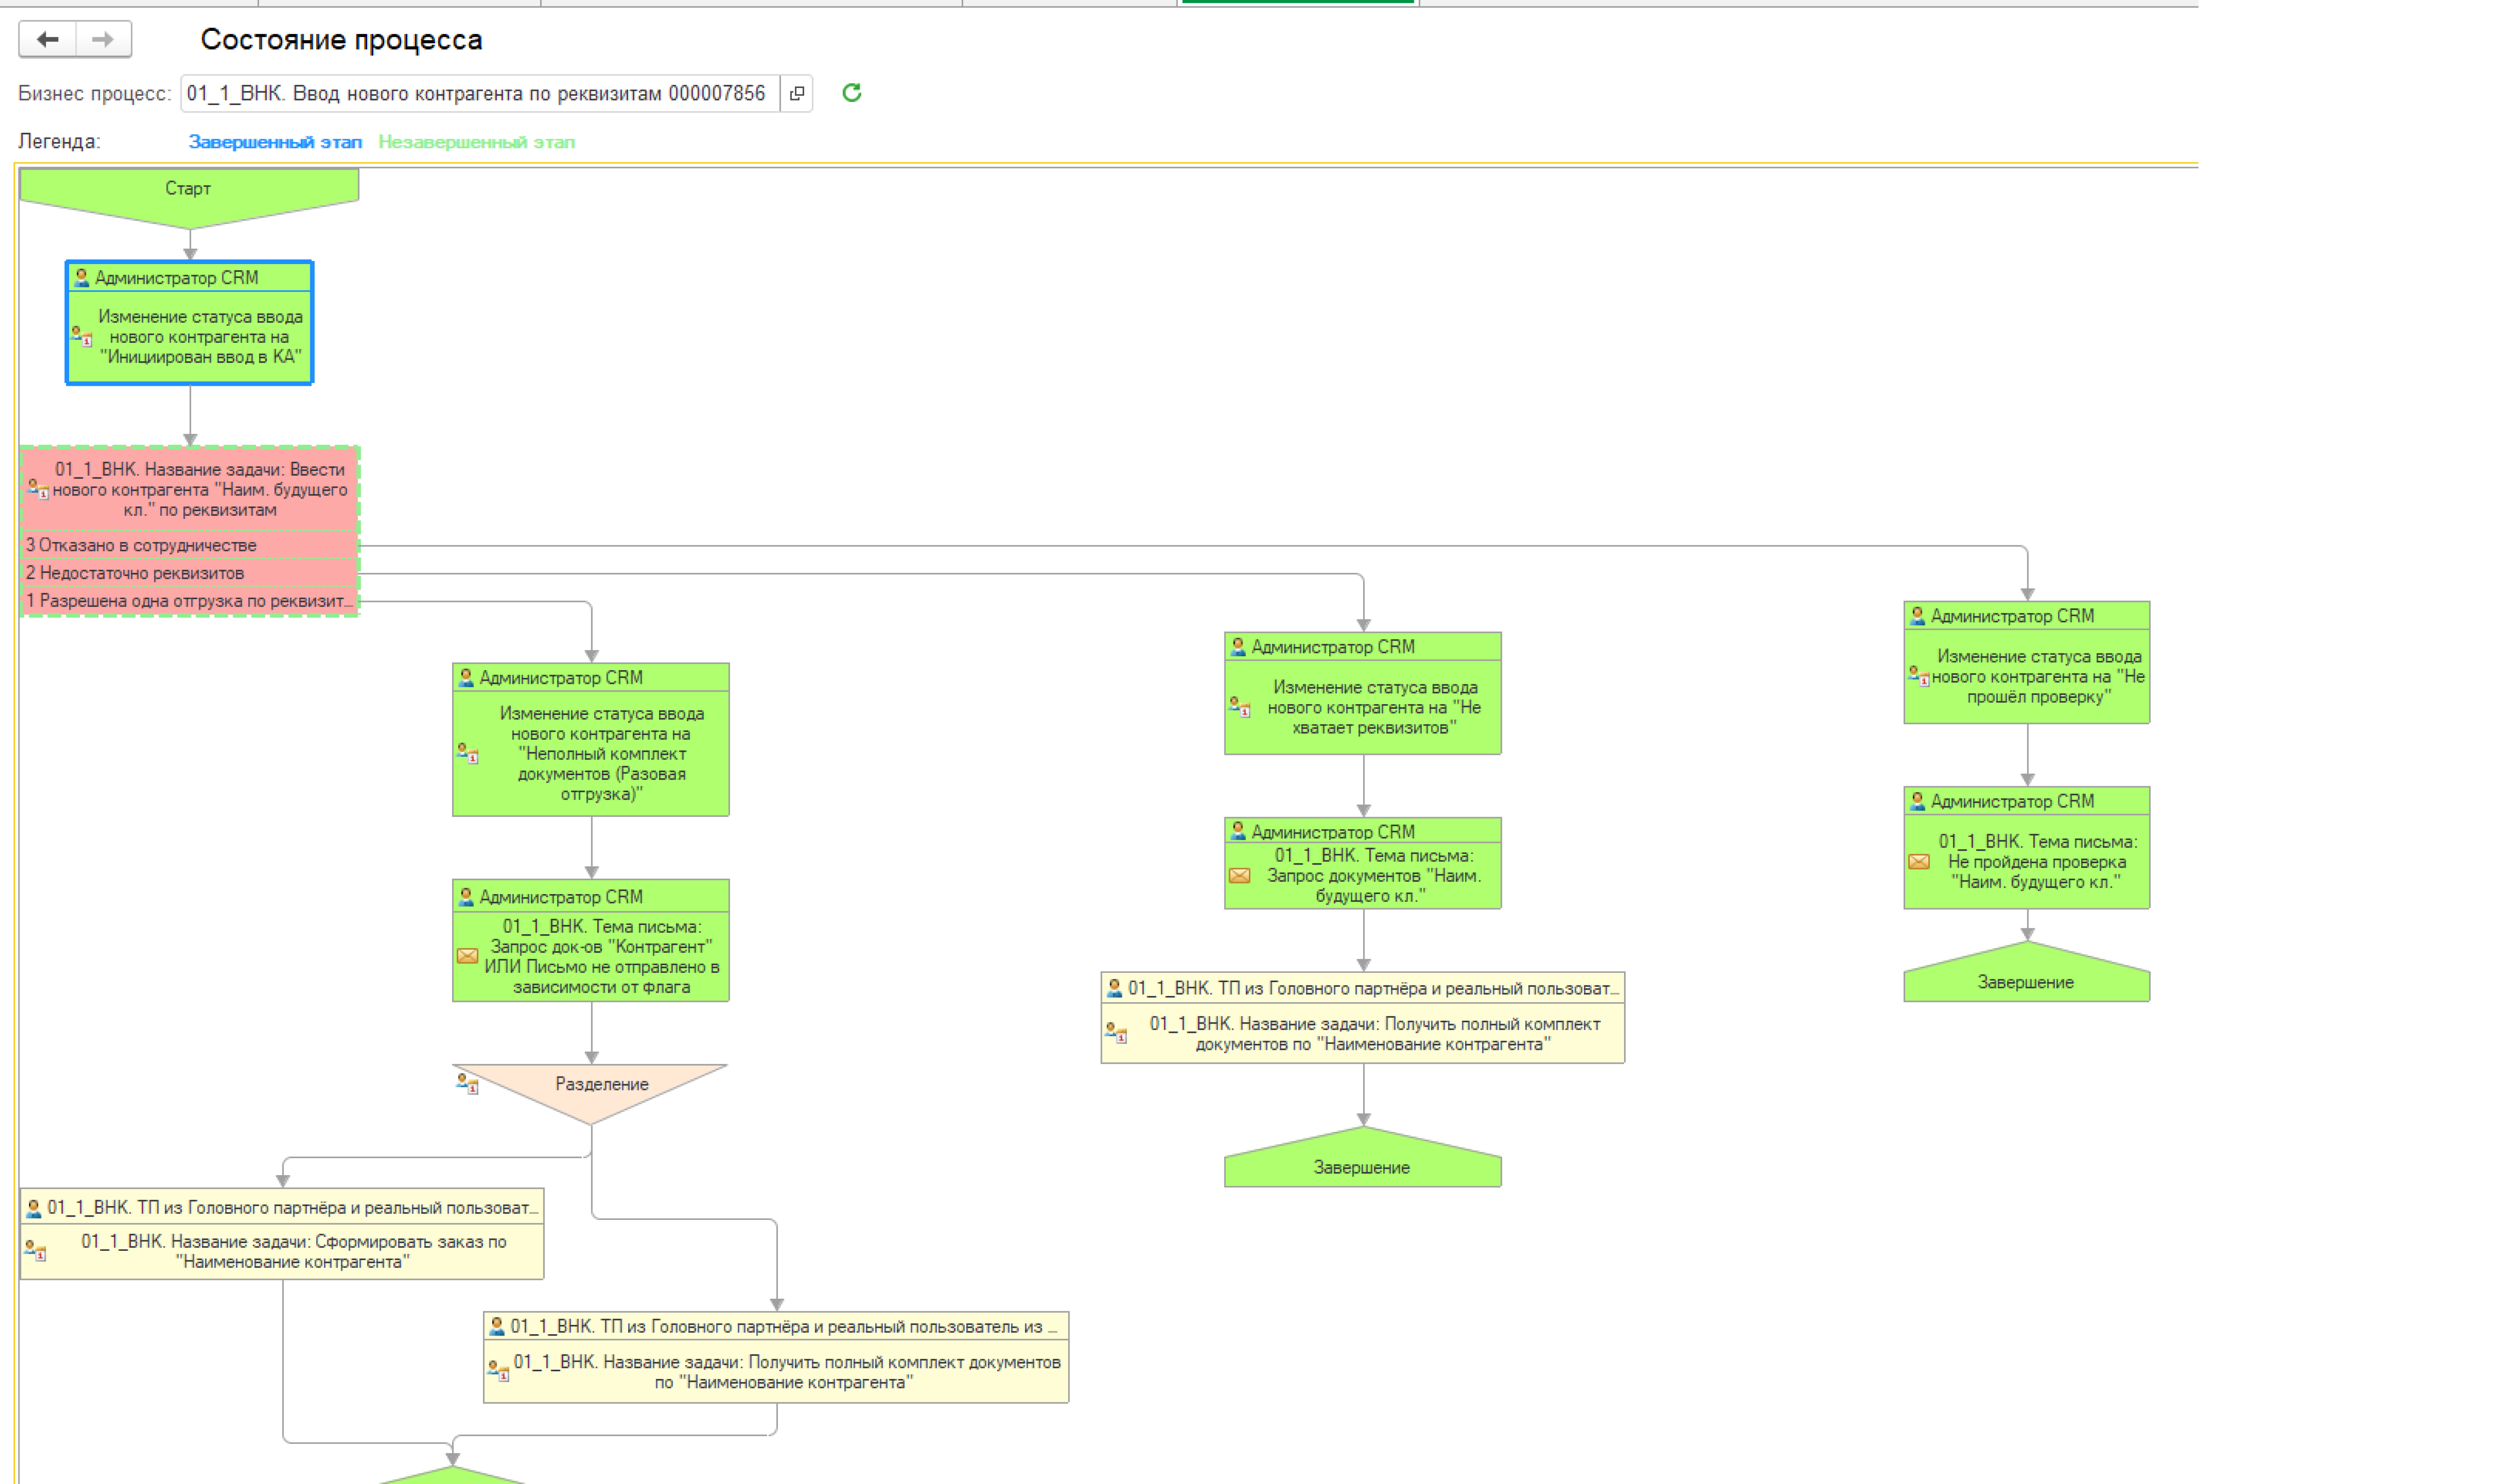Select option "1 Разрешена одна отгрузка по реквизит..."
Viewport: 2507px width, 1484px height.
pyautogui.click(x=190, y=601)
